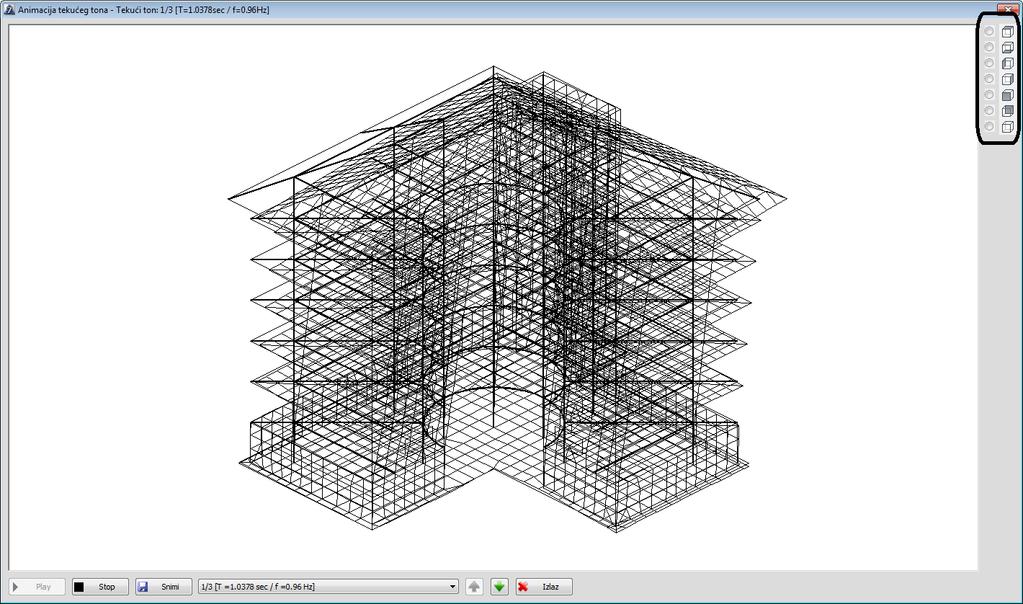Stop the mode animation
Viewport: 1023px width, 604px height.
pos(100,586)
